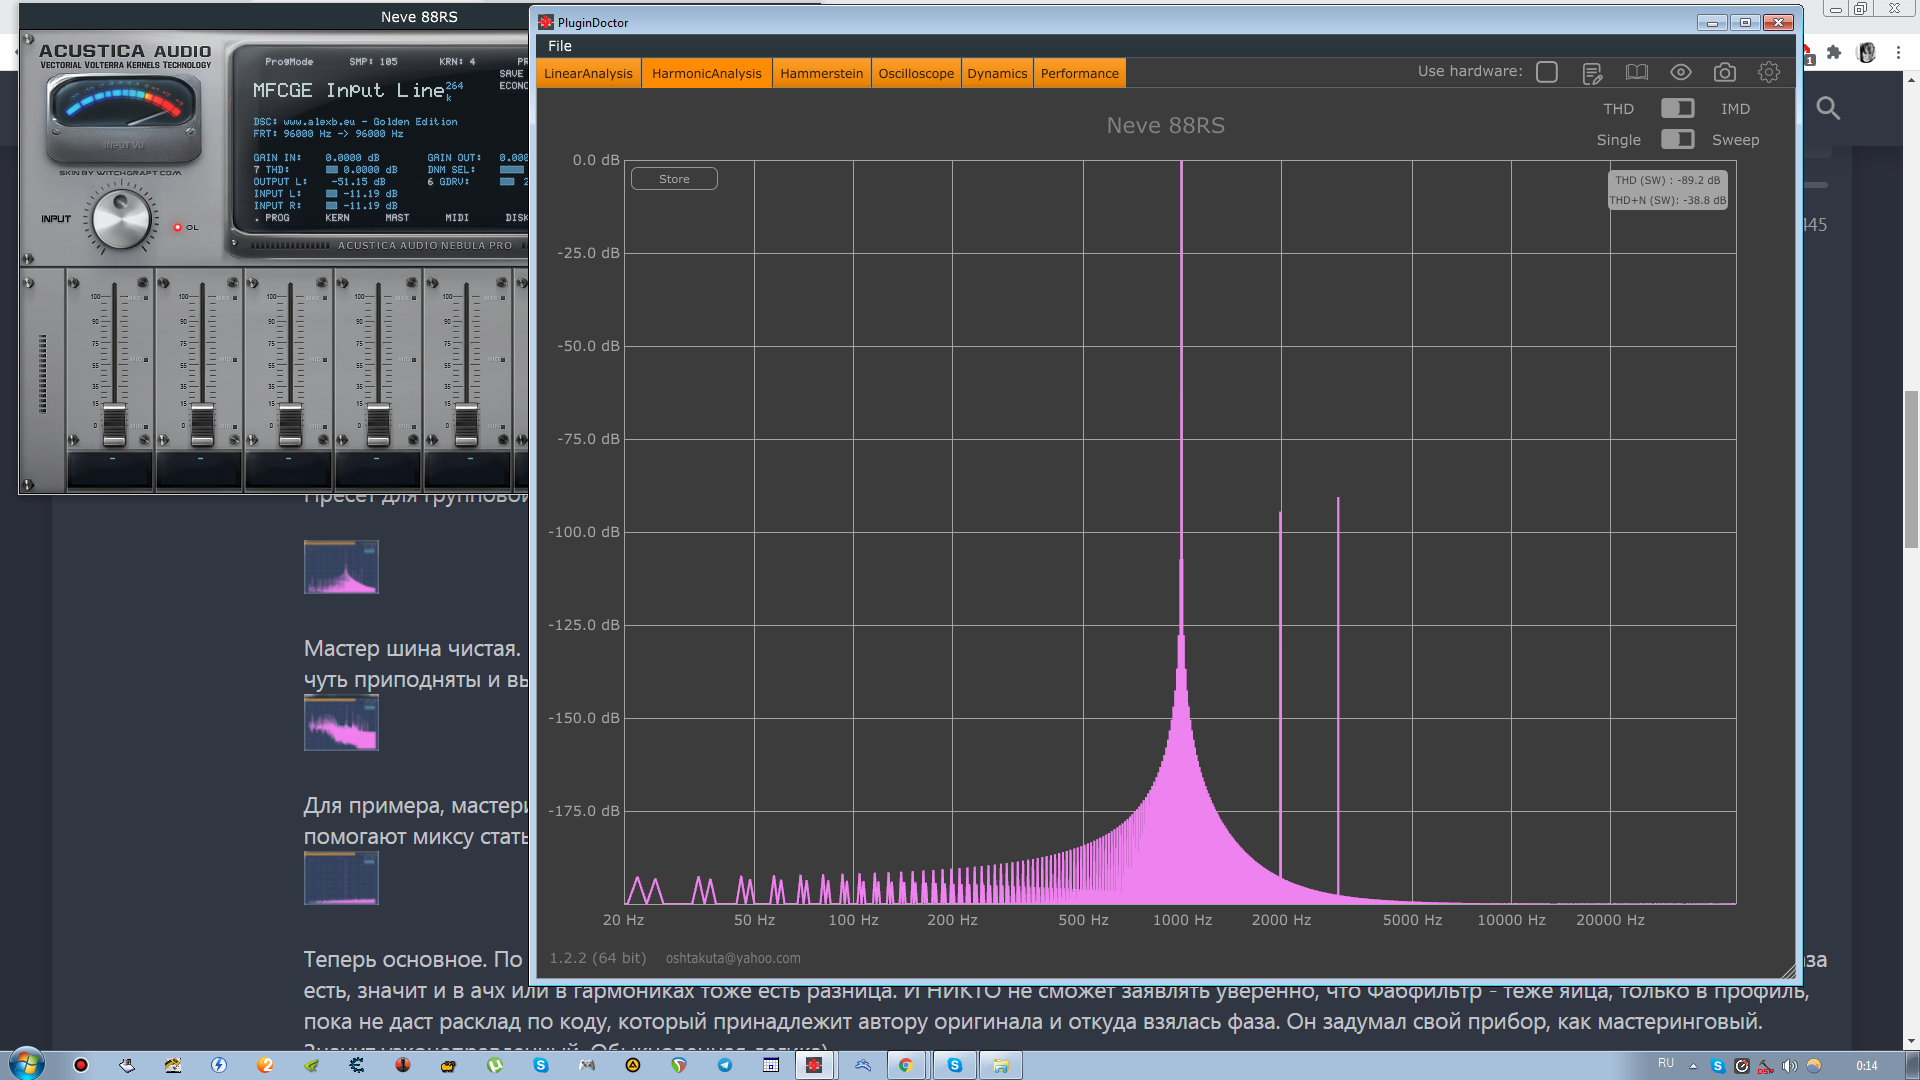Select KERN page on Nebula display
Viewport: 1920px width, 1080px height.
(x=337, y=217)
